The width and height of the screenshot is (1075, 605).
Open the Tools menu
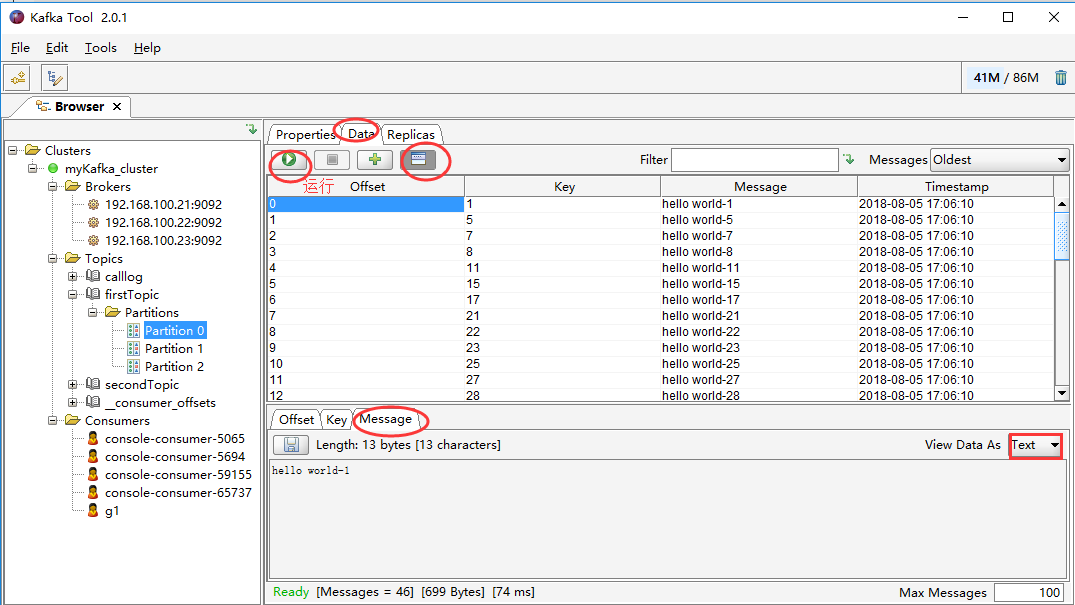pyautogui.click(x=101, y=47)
